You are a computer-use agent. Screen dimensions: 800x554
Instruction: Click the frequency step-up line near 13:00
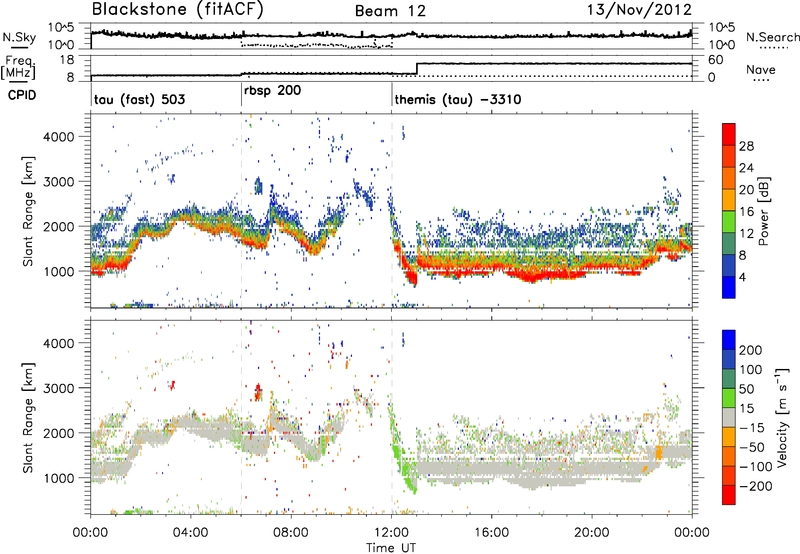[x=417, y=69]
